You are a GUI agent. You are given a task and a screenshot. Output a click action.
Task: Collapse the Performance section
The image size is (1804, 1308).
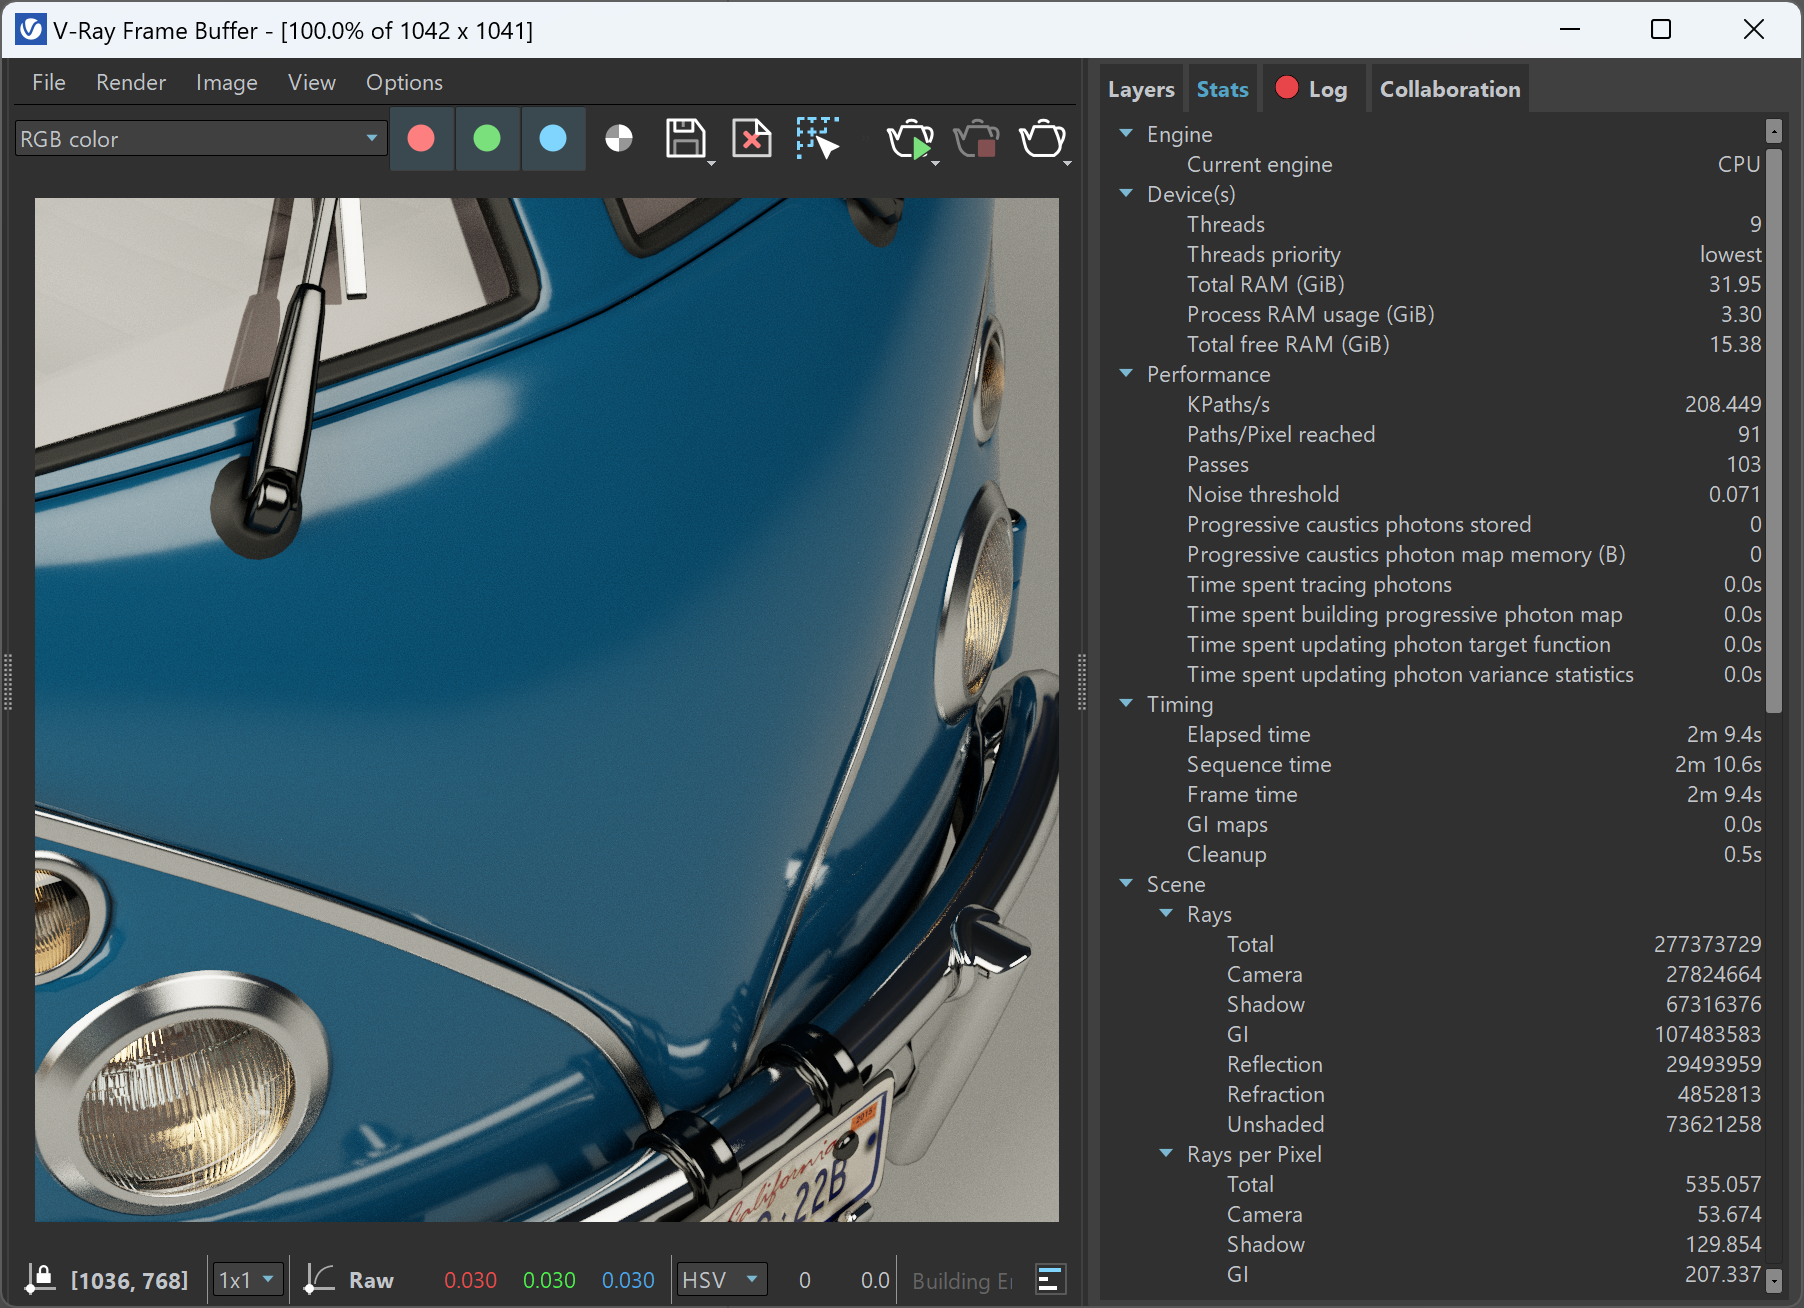coord(1126,373)
